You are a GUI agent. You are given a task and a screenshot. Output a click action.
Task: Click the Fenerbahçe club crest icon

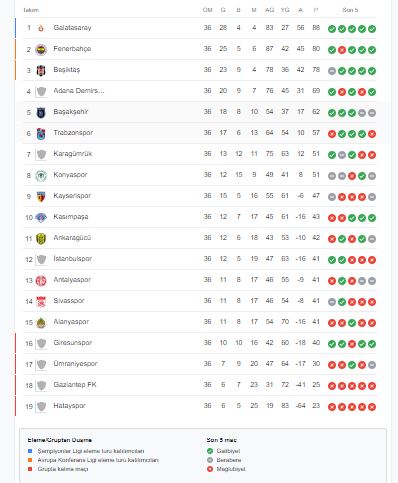[41, 50]
